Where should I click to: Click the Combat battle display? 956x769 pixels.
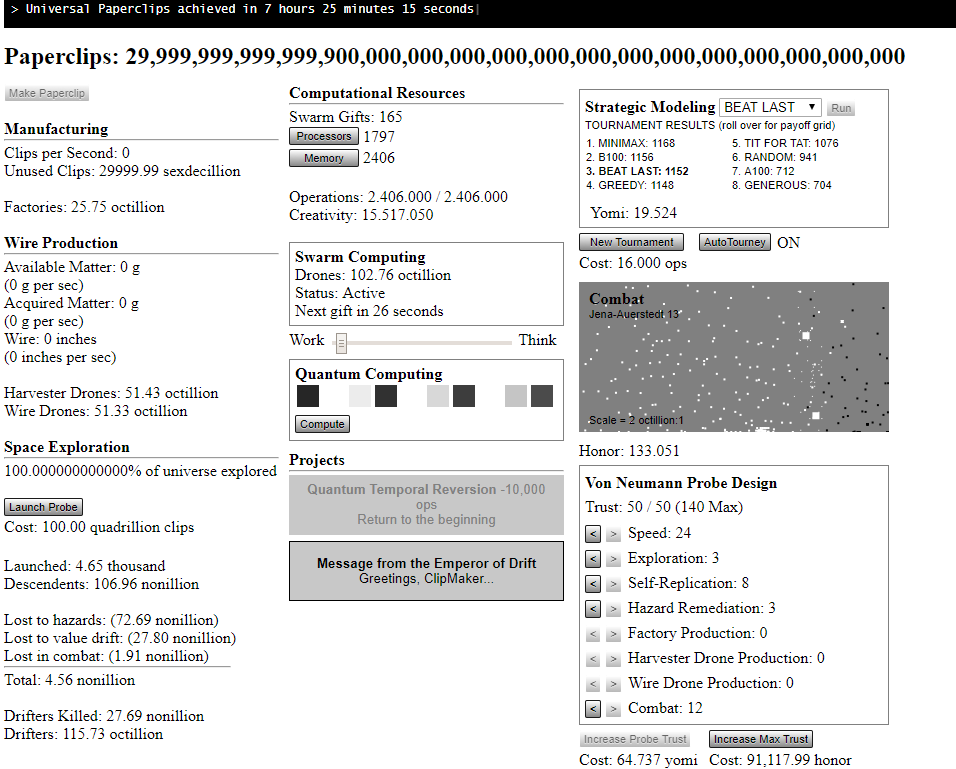(x=733, y=357)
